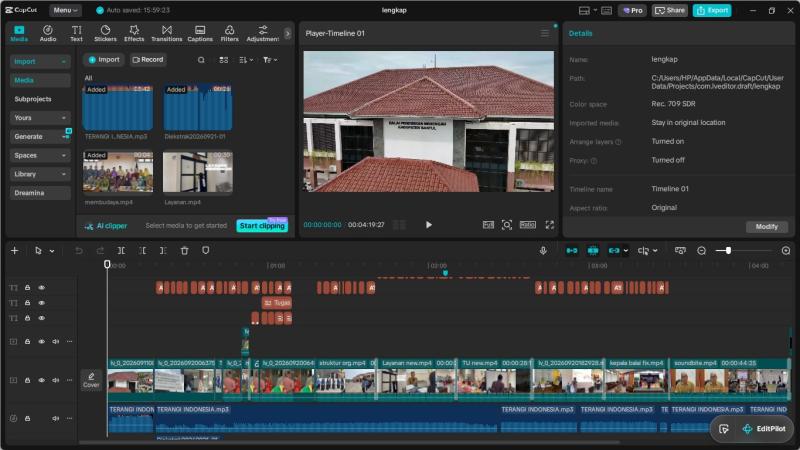Open the AI clipper
Viewport: 800px width, 450px height.
pyautogui.click(x=106, y=226)
